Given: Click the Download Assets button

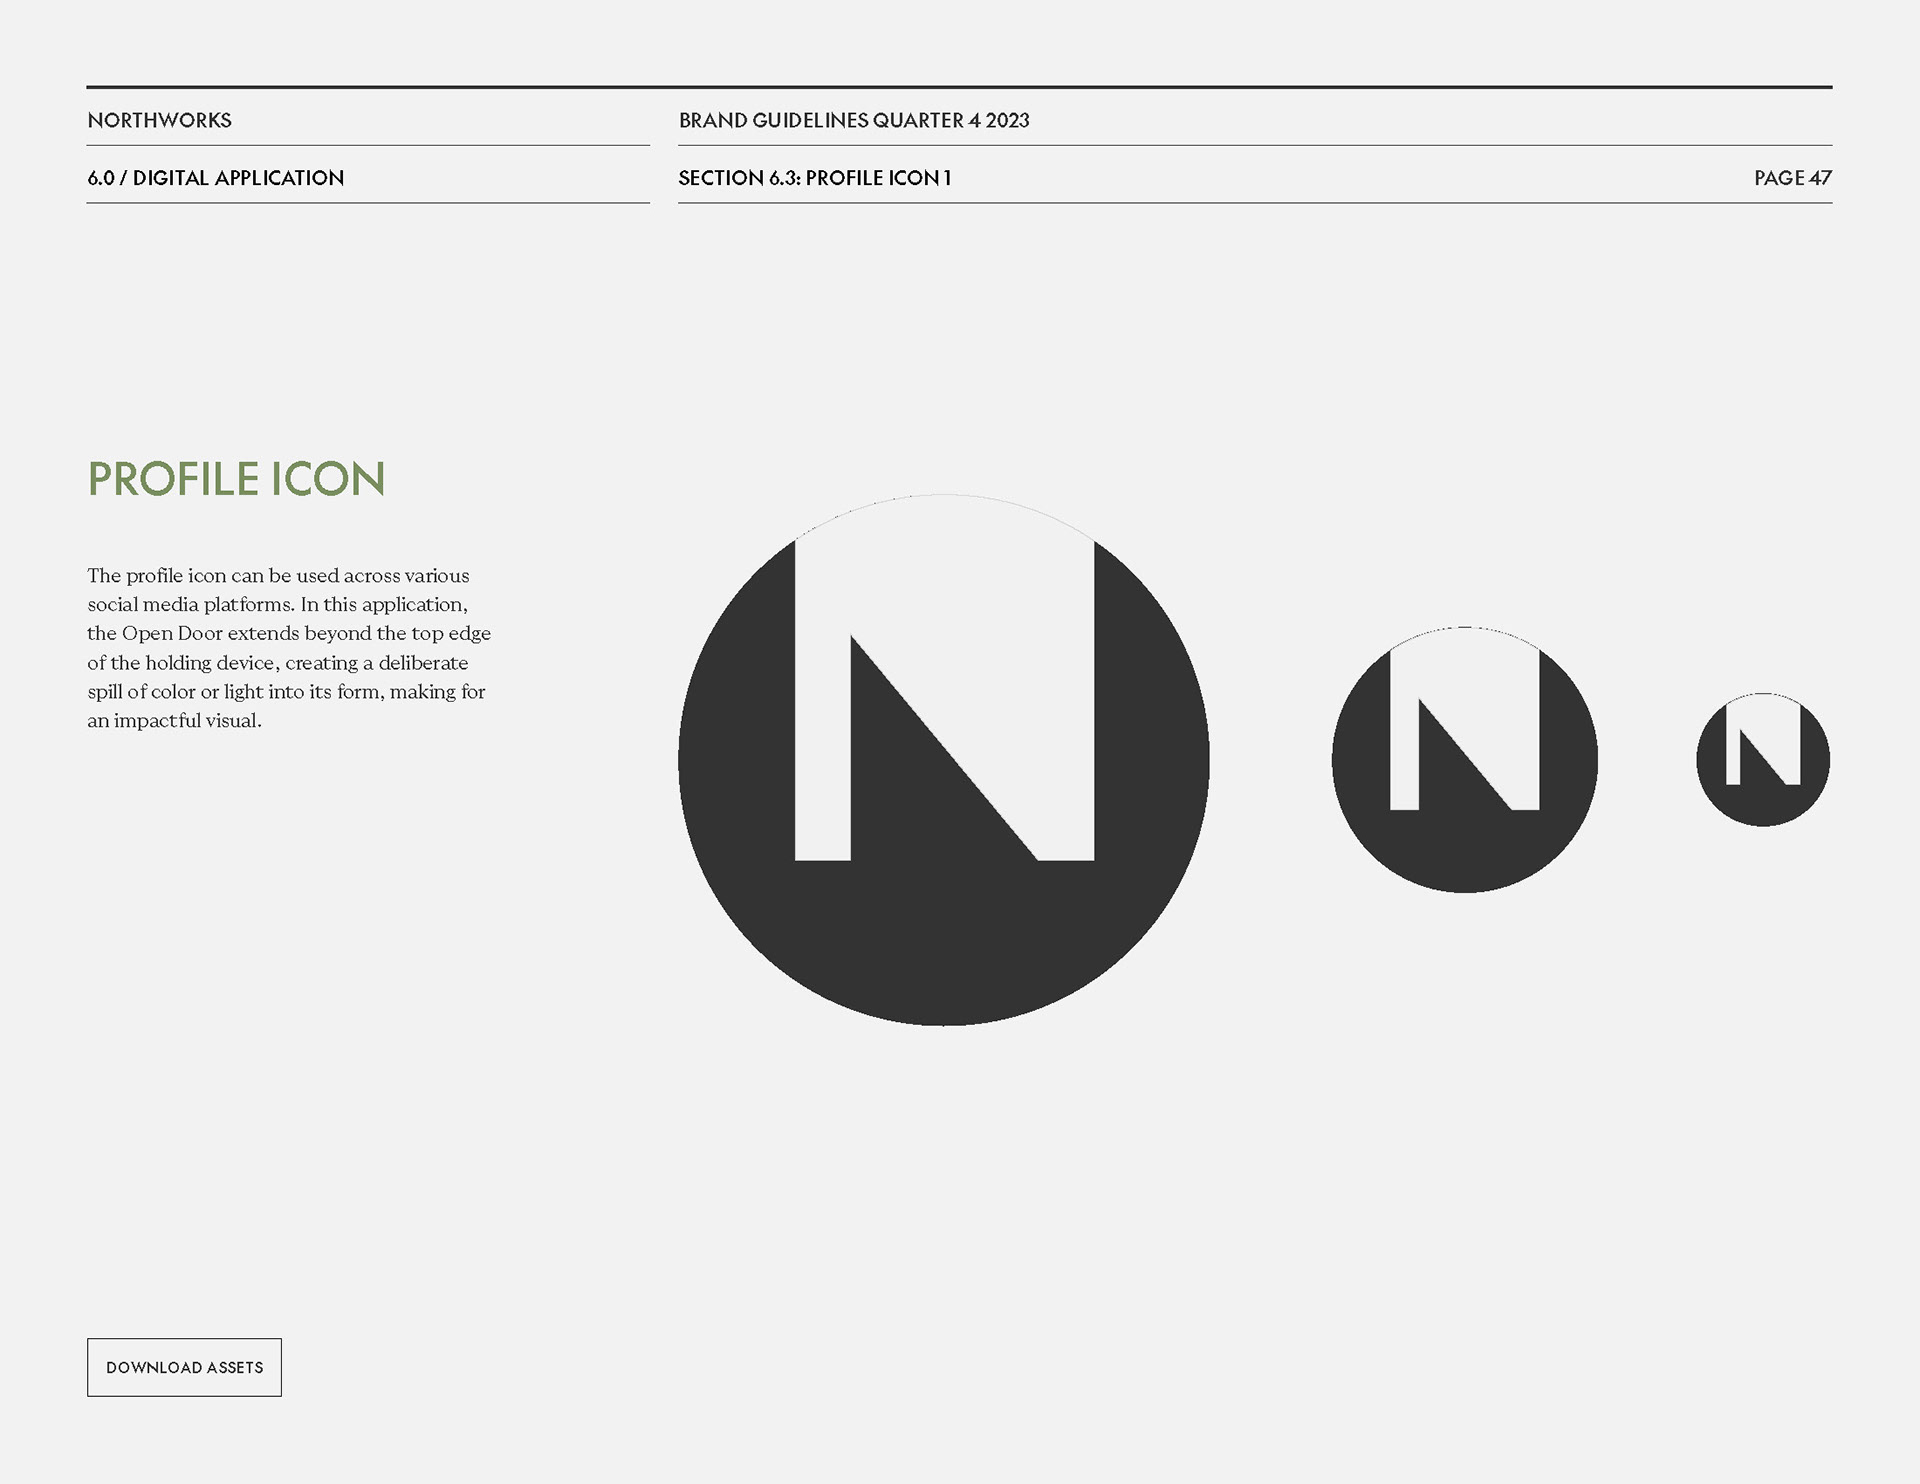Looking at the screenshot, I should coord(184,1367).
